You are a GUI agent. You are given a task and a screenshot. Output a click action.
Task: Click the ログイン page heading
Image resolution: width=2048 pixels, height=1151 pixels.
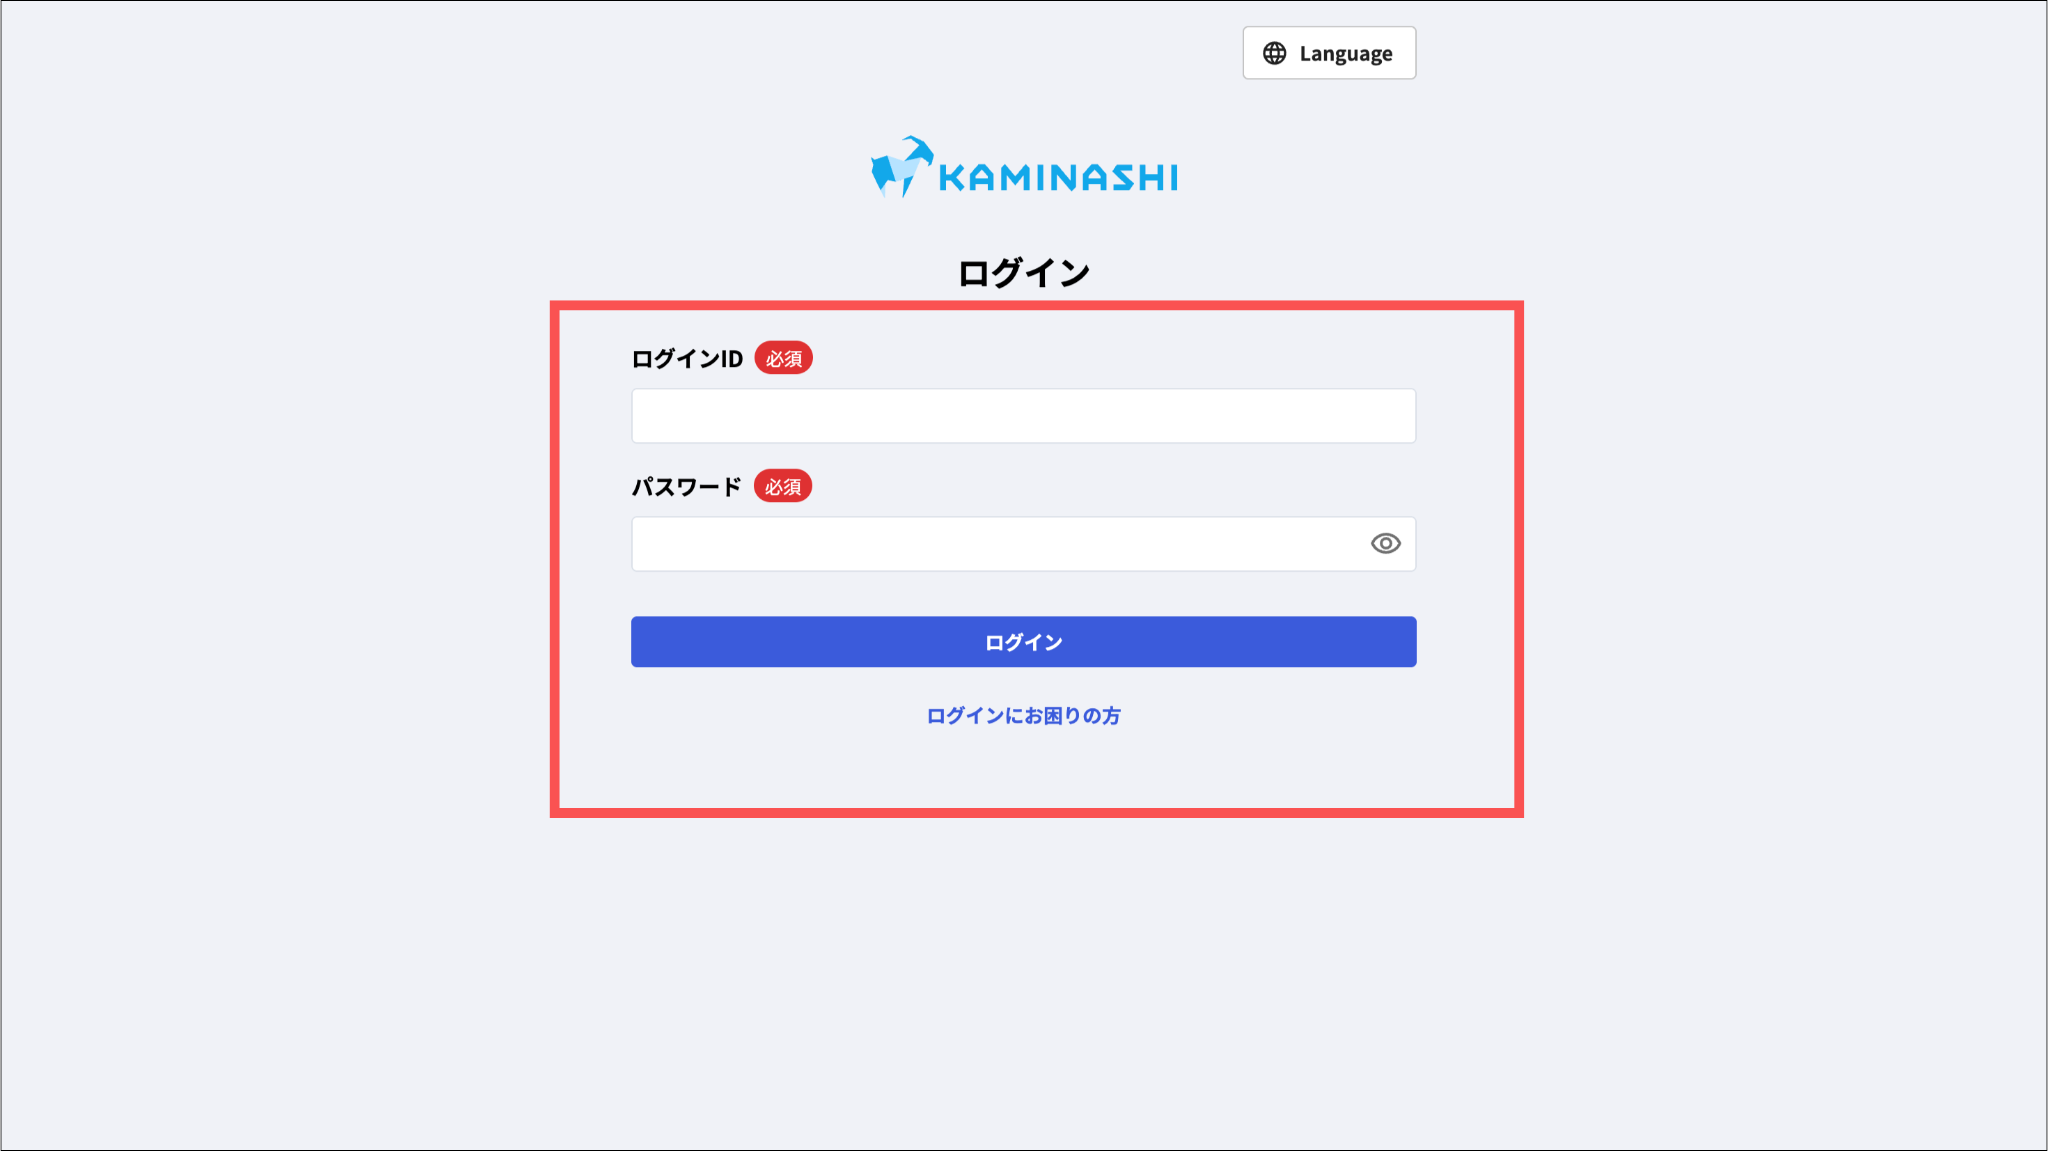pos(1024,273)
